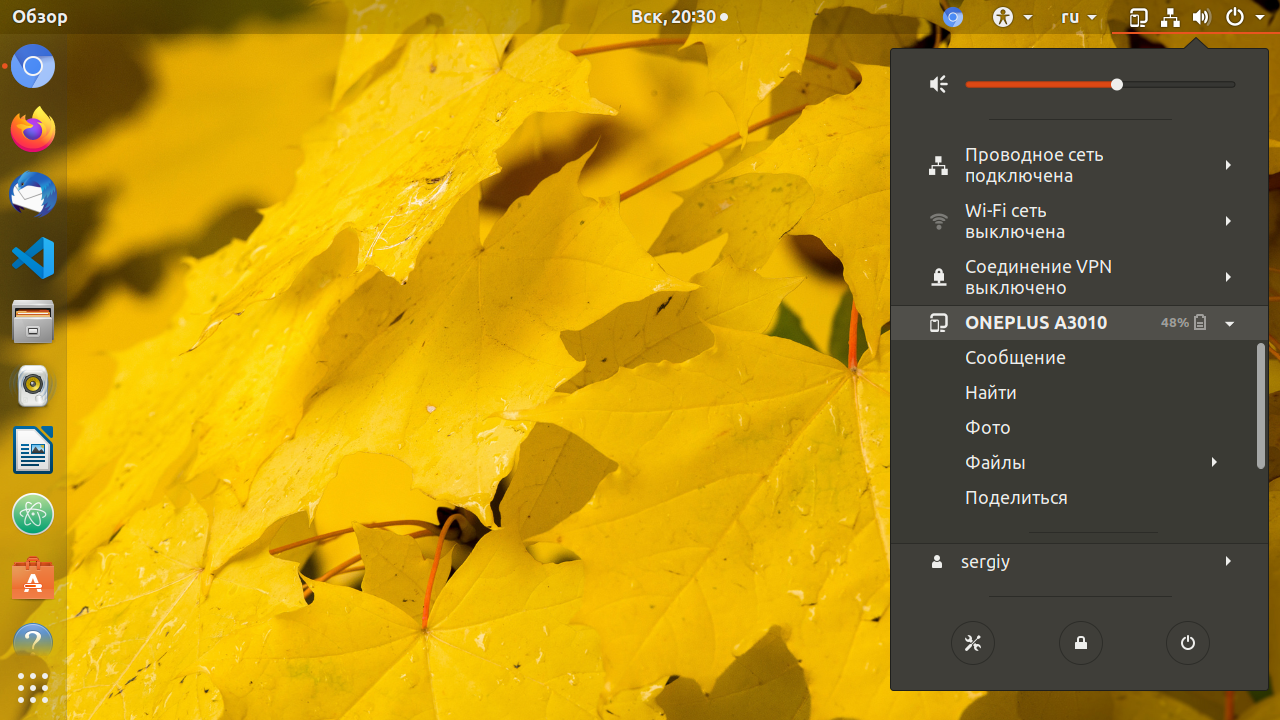Open Ubuntu Software center
Screen dimensions: 1280x720
[33, 578]
